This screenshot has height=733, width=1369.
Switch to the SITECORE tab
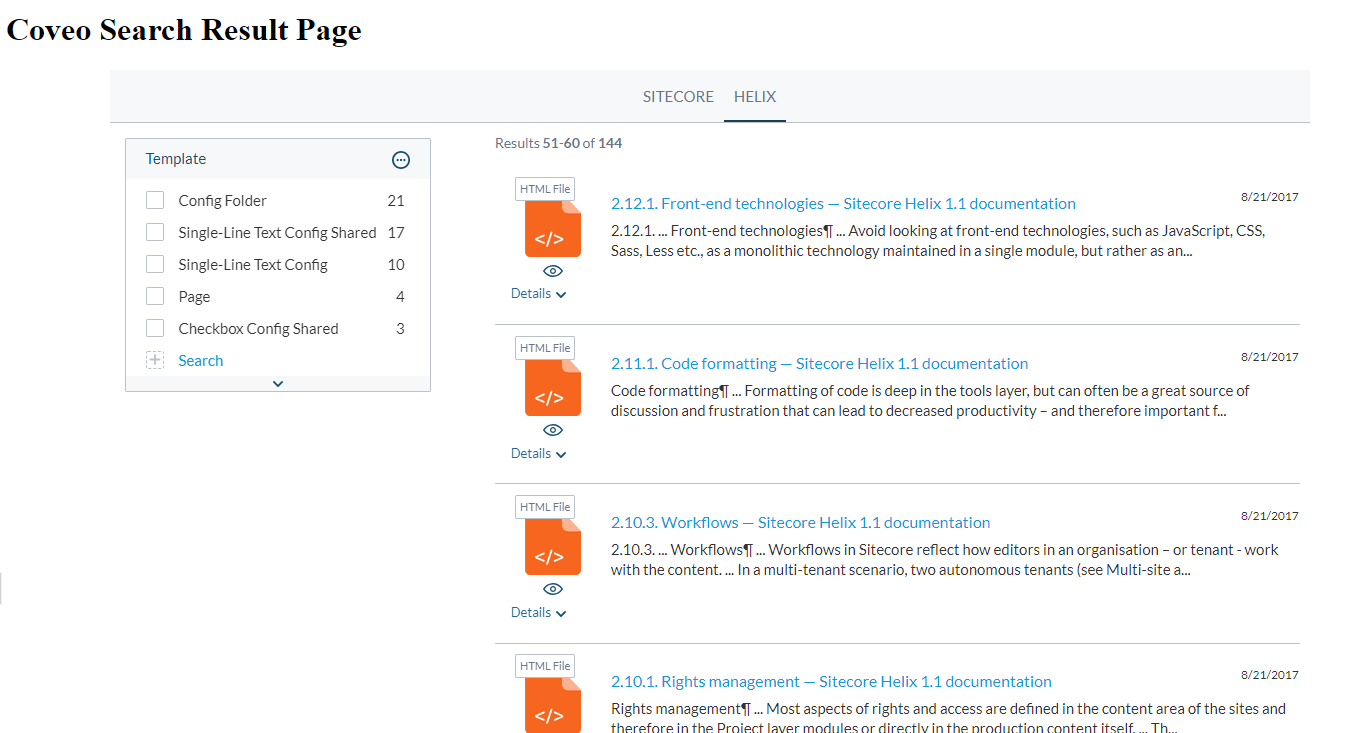coord(678,97)
